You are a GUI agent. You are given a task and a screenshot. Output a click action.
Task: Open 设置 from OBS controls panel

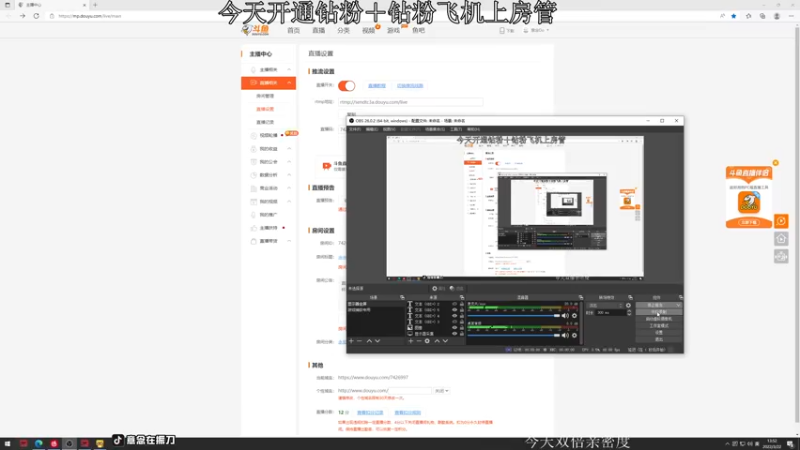click(659, 332)
